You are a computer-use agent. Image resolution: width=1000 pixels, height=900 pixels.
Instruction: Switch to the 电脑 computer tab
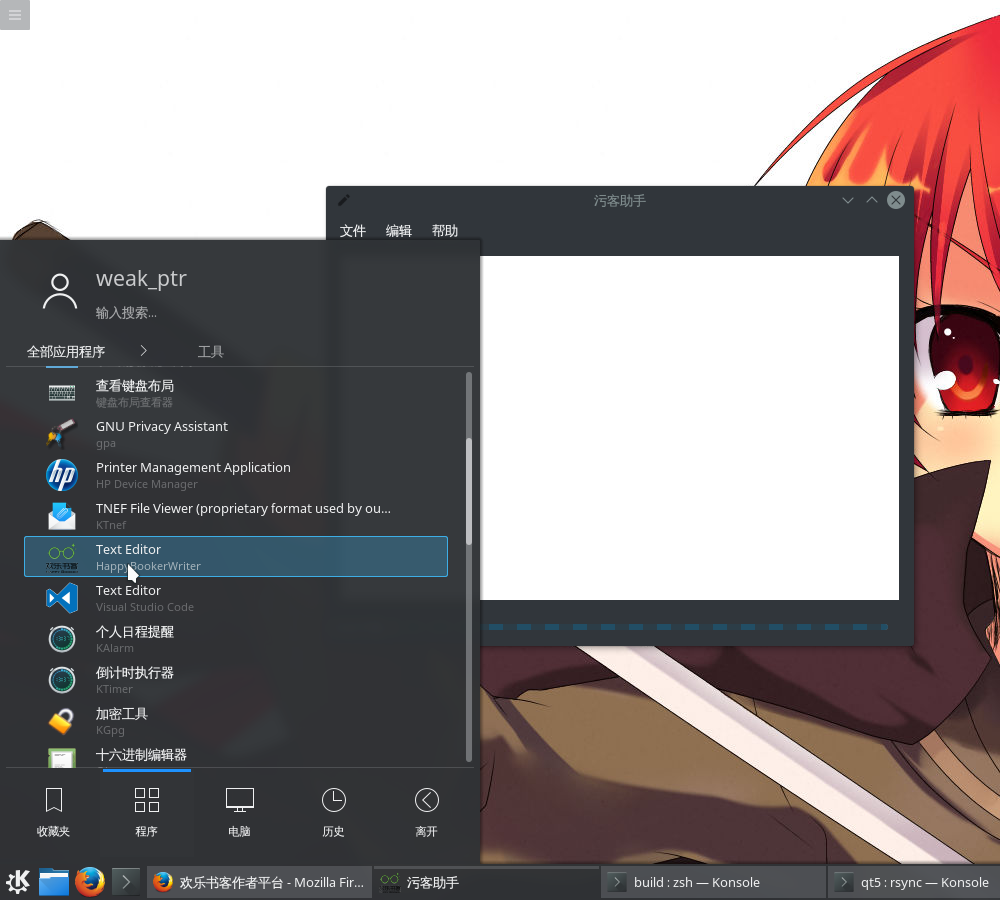coord(240,811)
